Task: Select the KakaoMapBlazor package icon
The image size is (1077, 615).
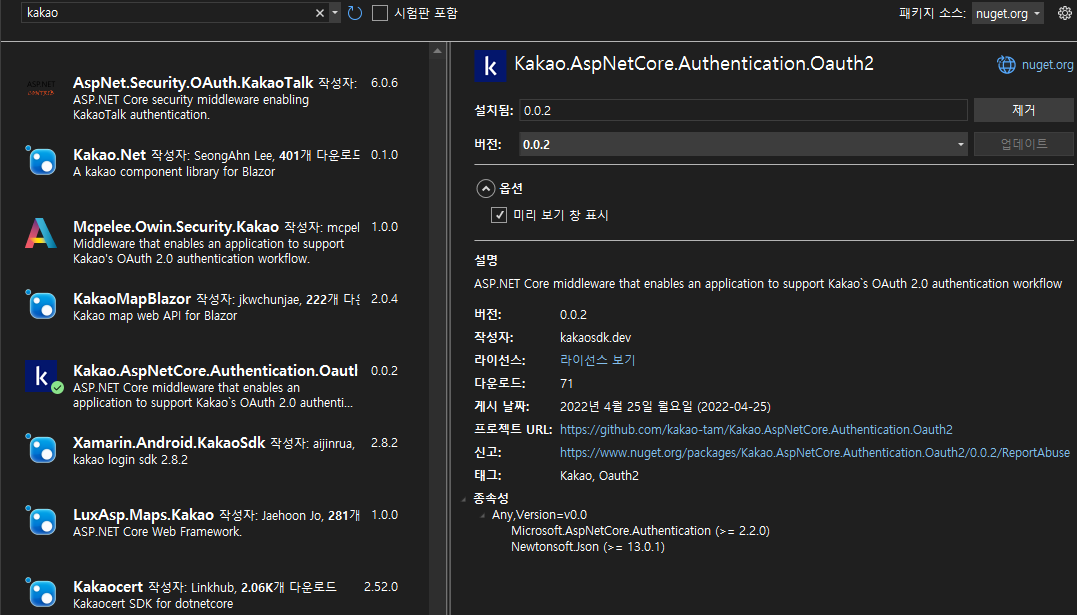Action: coord(41,305)
